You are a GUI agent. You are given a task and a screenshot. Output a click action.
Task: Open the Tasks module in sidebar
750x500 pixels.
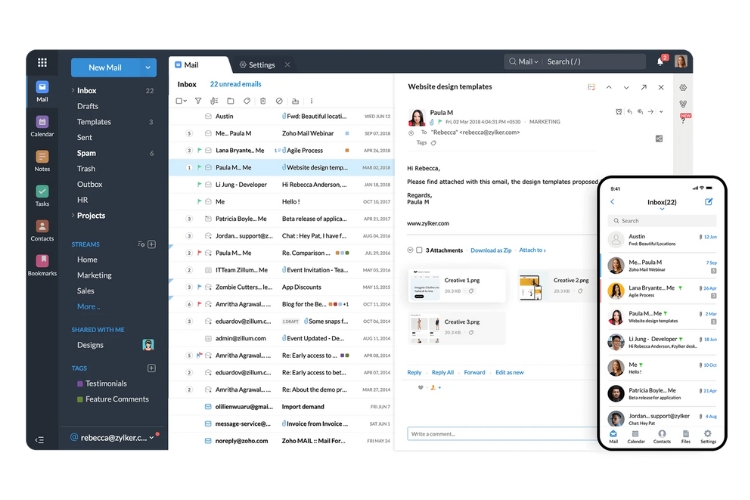(42, 196)
